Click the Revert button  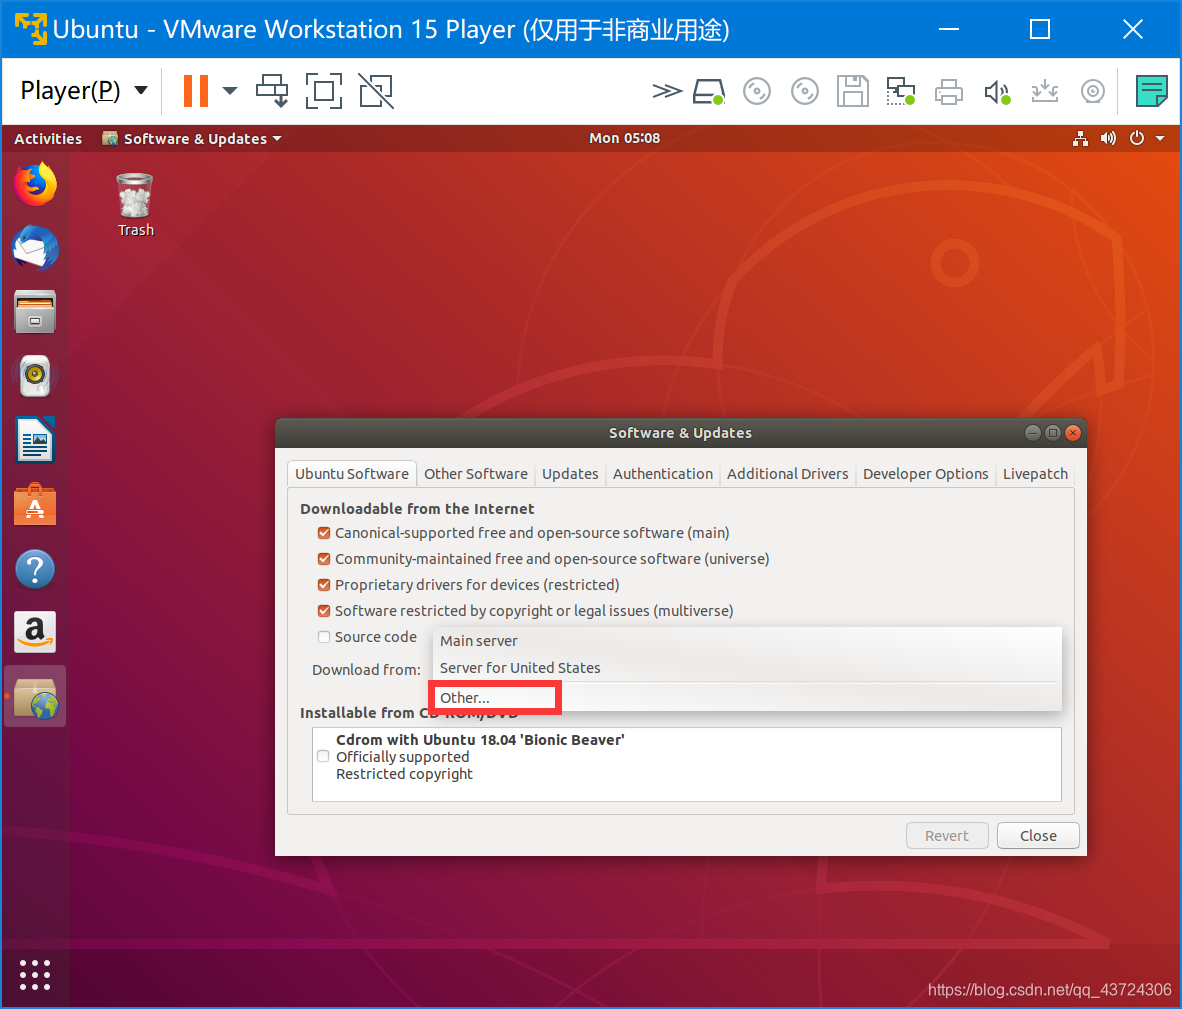point(947,835)
